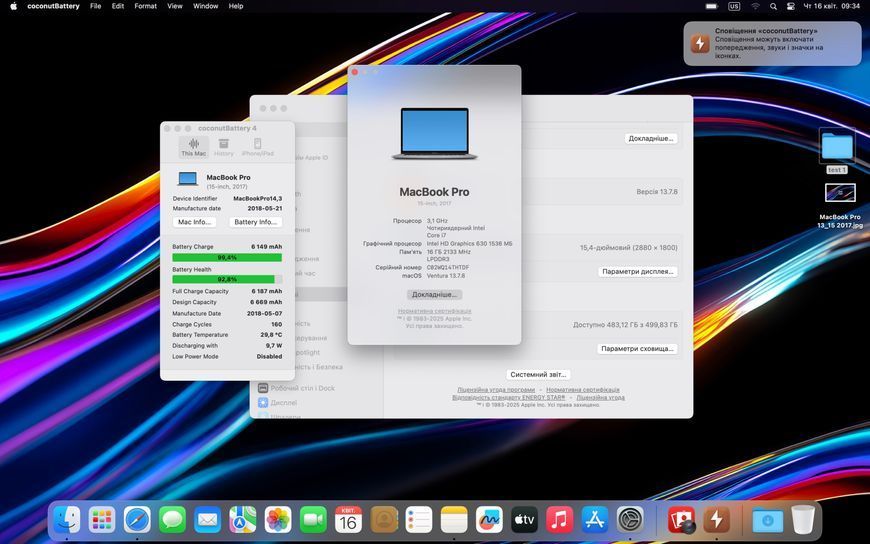Image resolution: width=870 pixels, height=544 pixels.
Task: Open the Edit menu
Action: (x=118, y=6)
